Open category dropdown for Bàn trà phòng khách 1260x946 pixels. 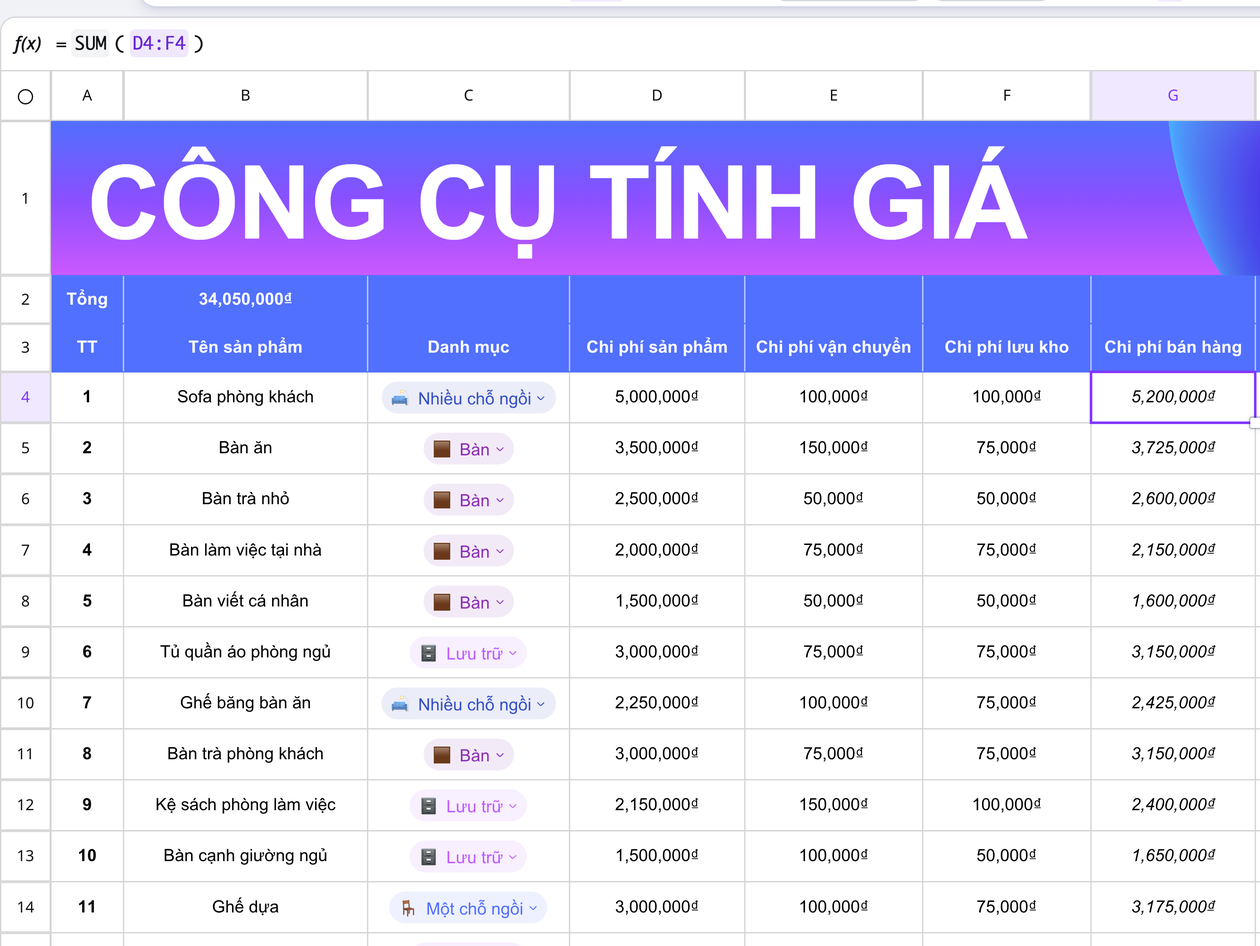point(468,755)
